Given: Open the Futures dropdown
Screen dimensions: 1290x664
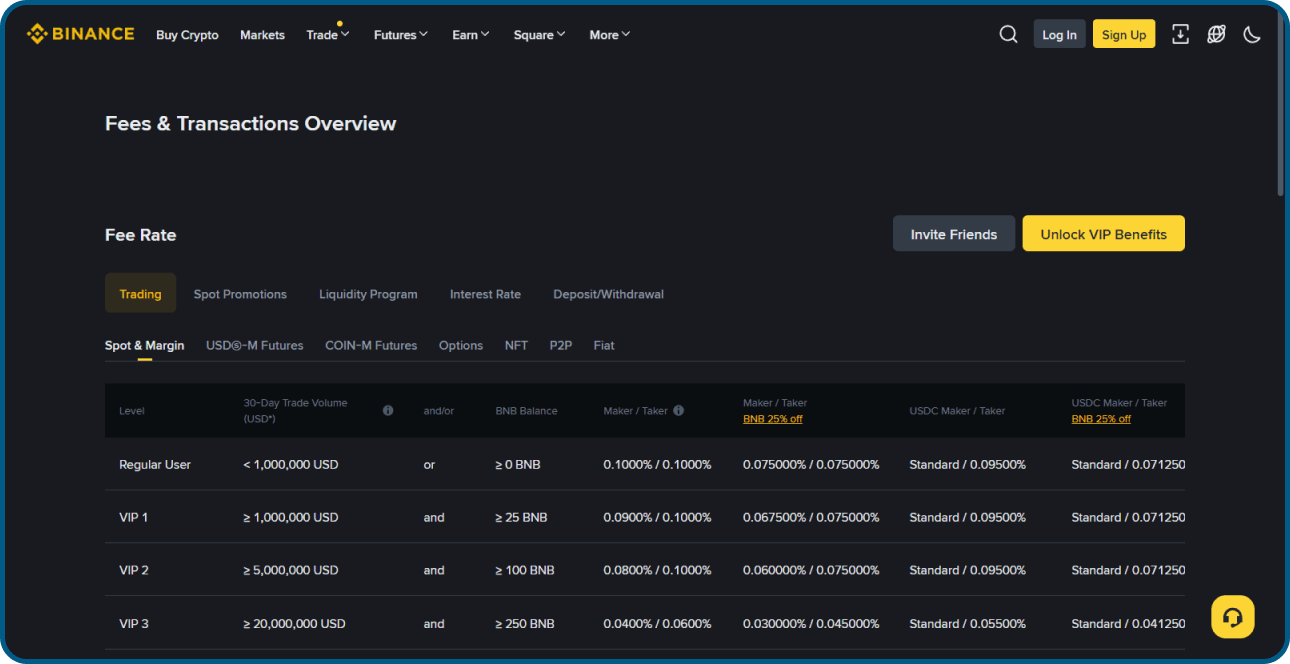Looking at the screenshot, I should click(x=400, y=34).
